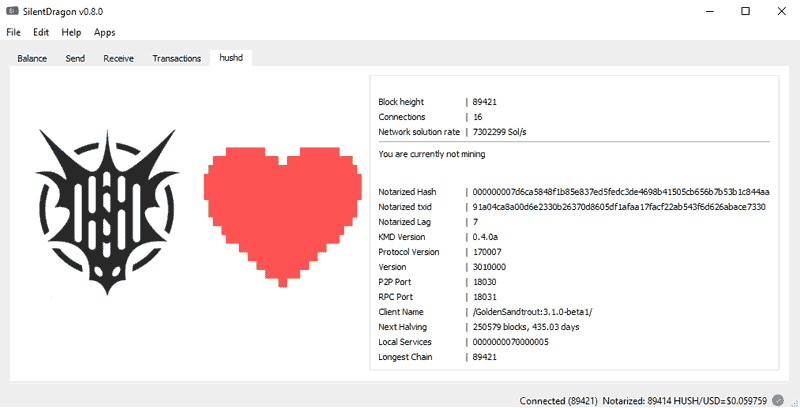
Task: Select the hushd tab
Action: click(x=231, y=58)
